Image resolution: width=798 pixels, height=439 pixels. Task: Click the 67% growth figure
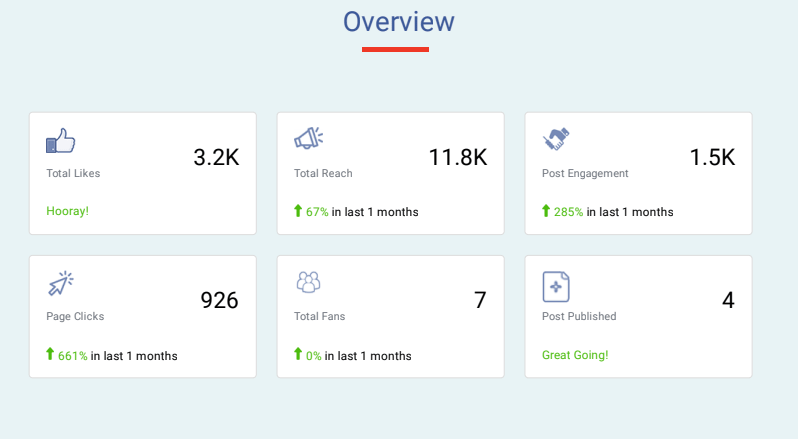[x=317, y=212]
